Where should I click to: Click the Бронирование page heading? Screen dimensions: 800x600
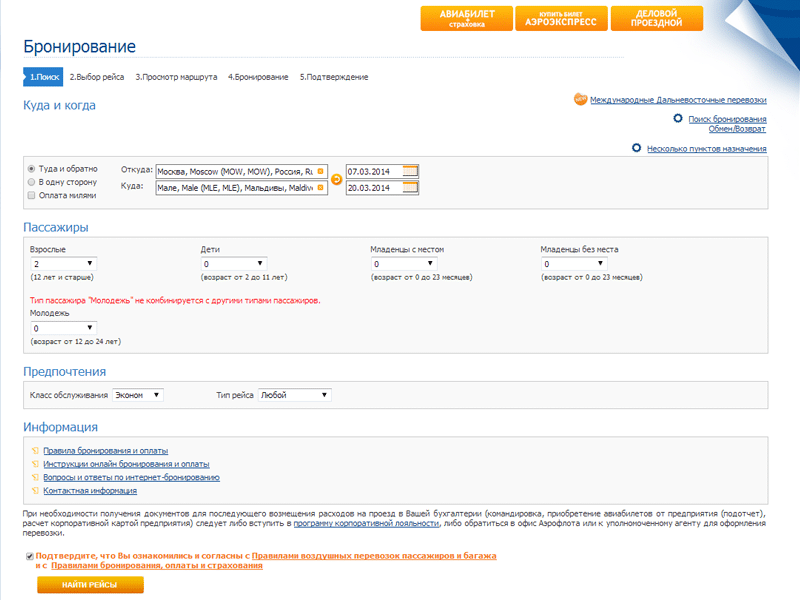click(x=80, y=46)
